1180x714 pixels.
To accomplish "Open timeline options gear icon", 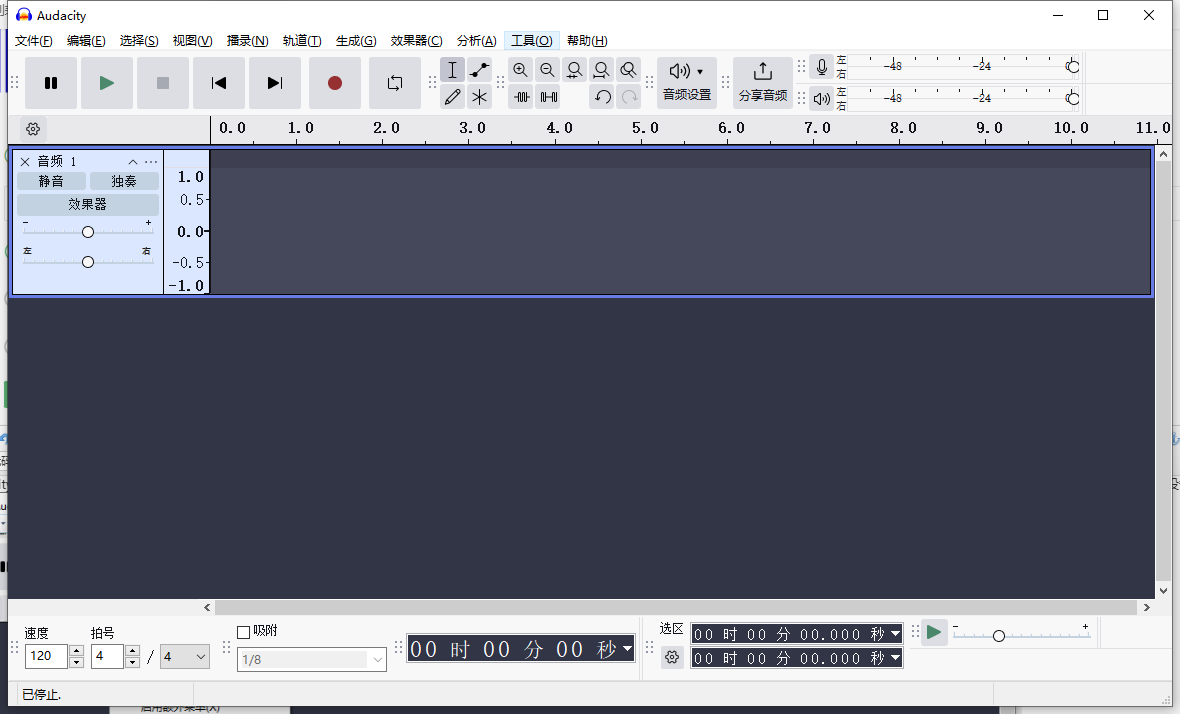I will point(33,129).
